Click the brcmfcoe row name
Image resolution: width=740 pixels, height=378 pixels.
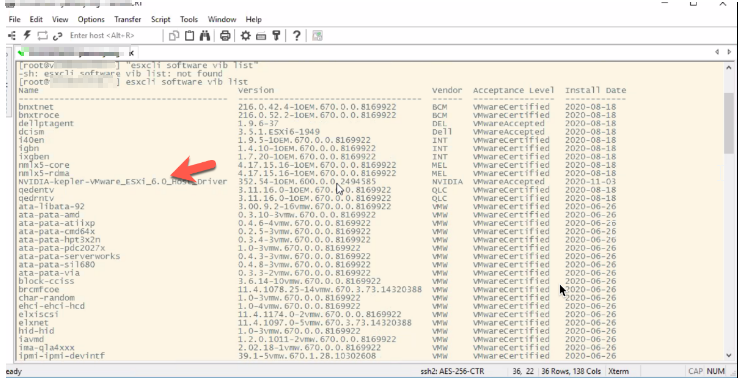[39, 289]
